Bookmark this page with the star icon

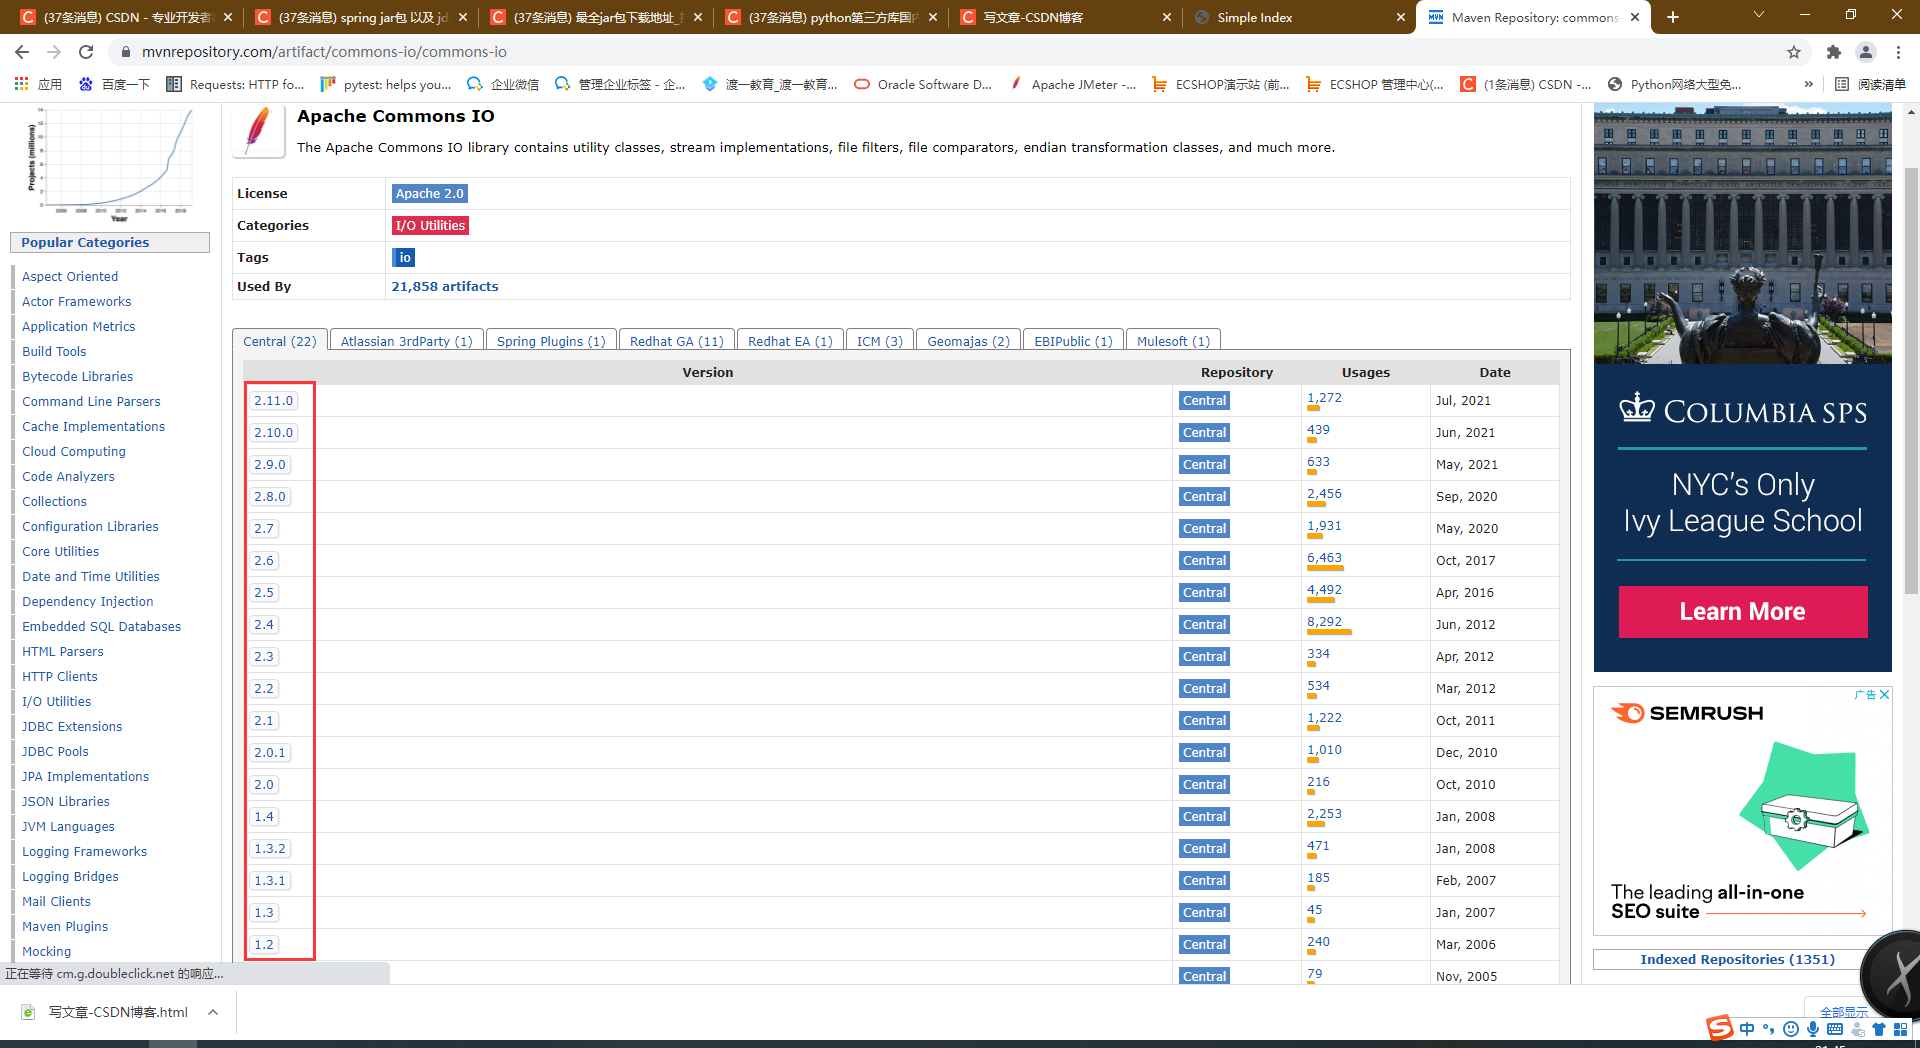tap(1794, 52)
